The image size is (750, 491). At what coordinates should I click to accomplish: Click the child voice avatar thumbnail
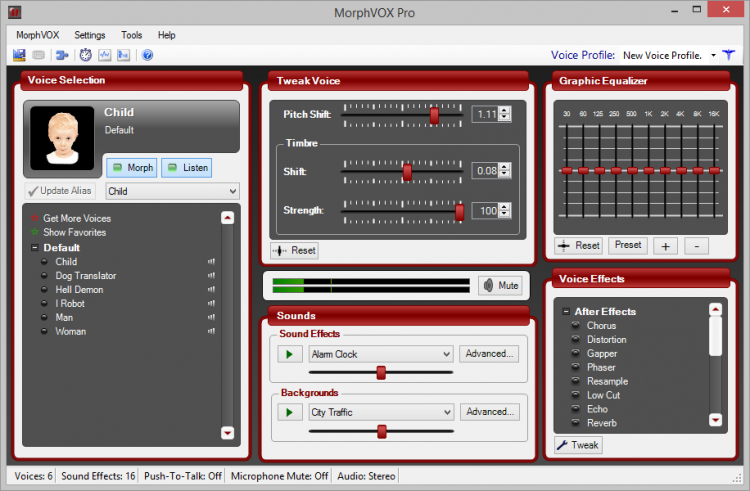pos(62,138)
